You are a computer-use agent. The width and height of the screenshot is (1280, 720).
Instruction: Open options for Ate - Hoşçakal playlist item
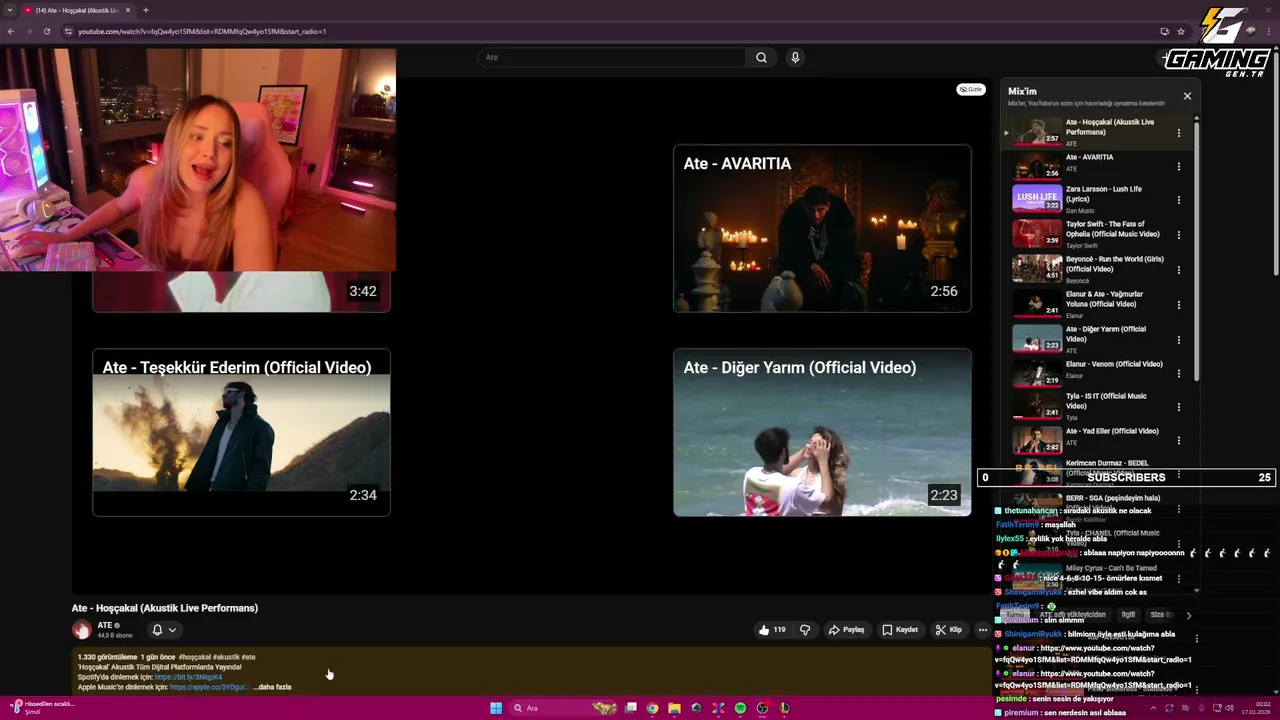(1178, 132)
